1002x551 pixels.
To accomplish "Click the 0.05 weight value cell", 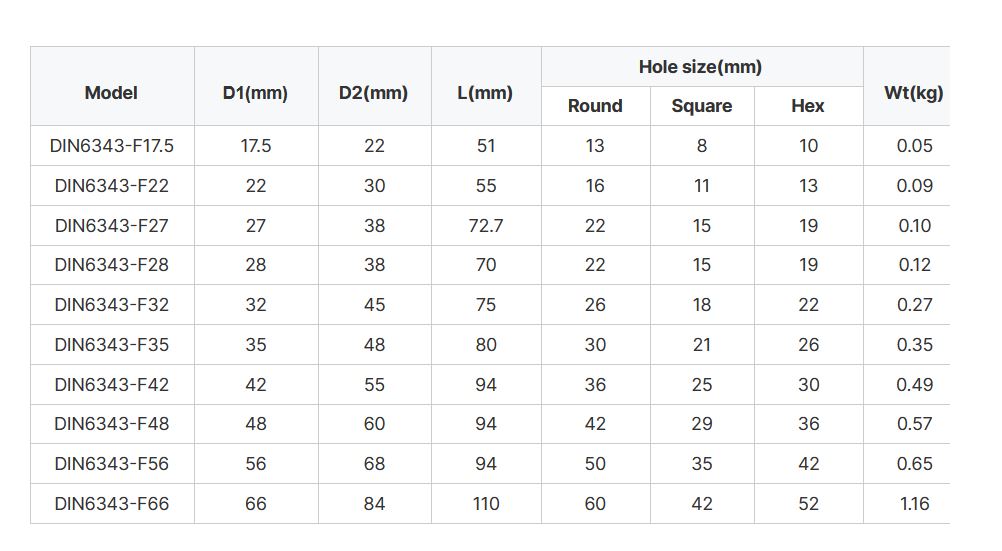I will (x=907, y=146).
